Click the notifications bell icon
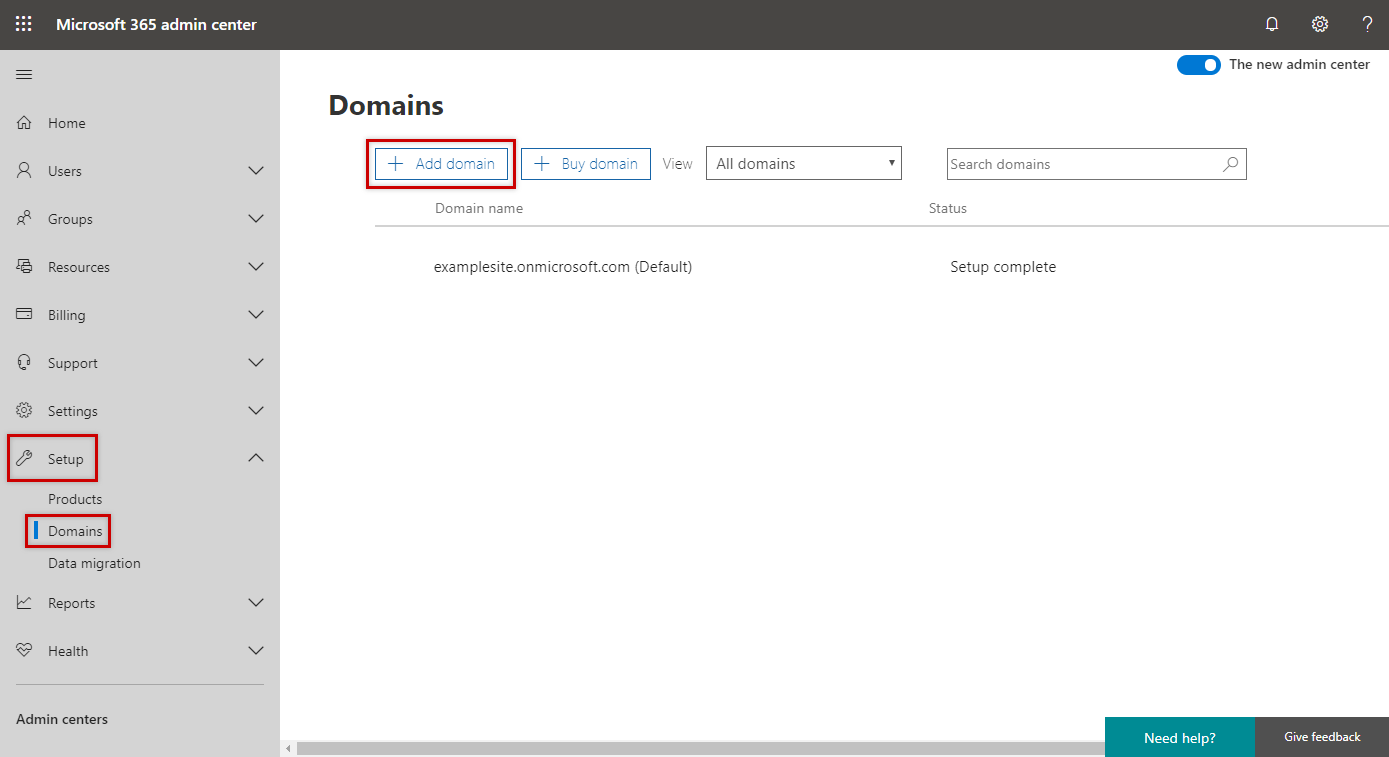 coord(1272,24)
